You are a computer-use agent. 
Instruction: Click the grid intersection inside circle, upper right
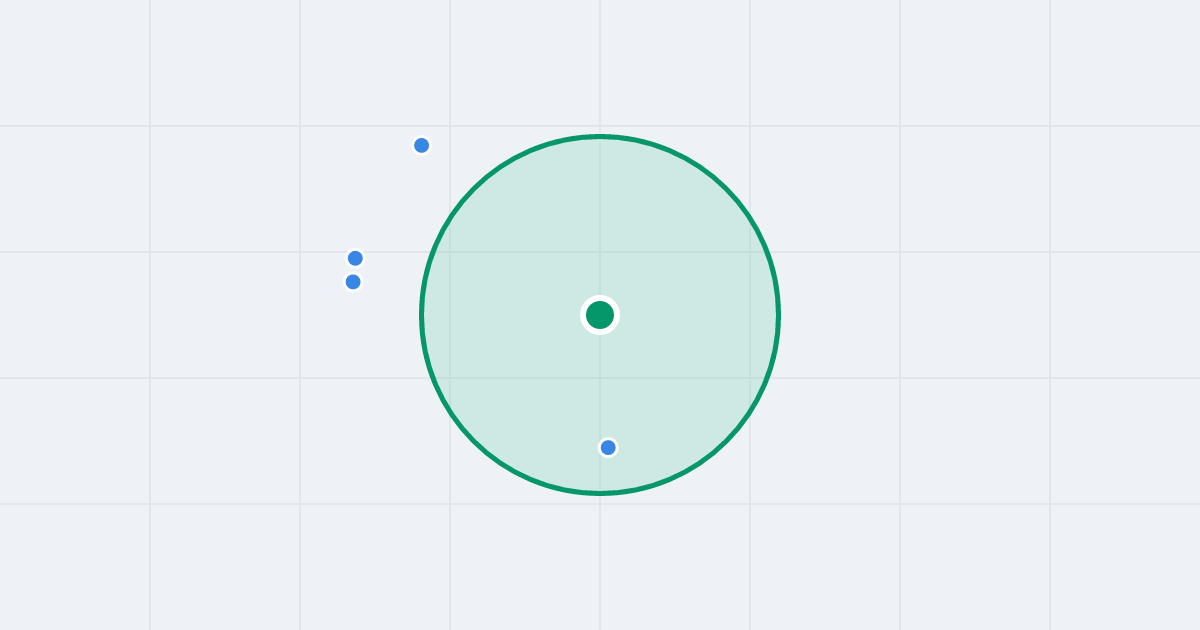(750, 252)
